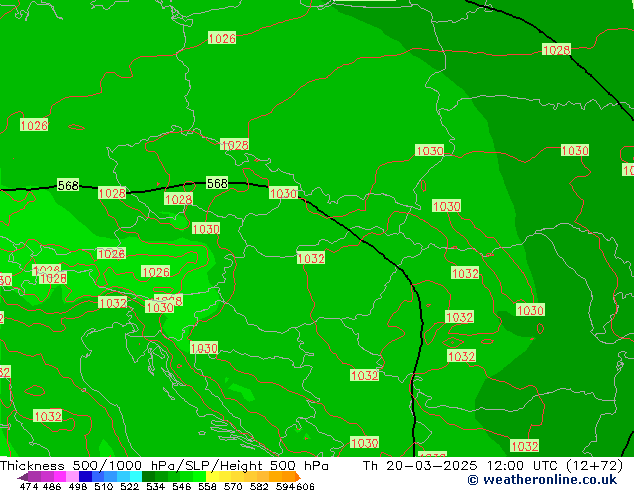634x490 pixels.
Task: Click the legend value 558
Action: pos(207,486)
